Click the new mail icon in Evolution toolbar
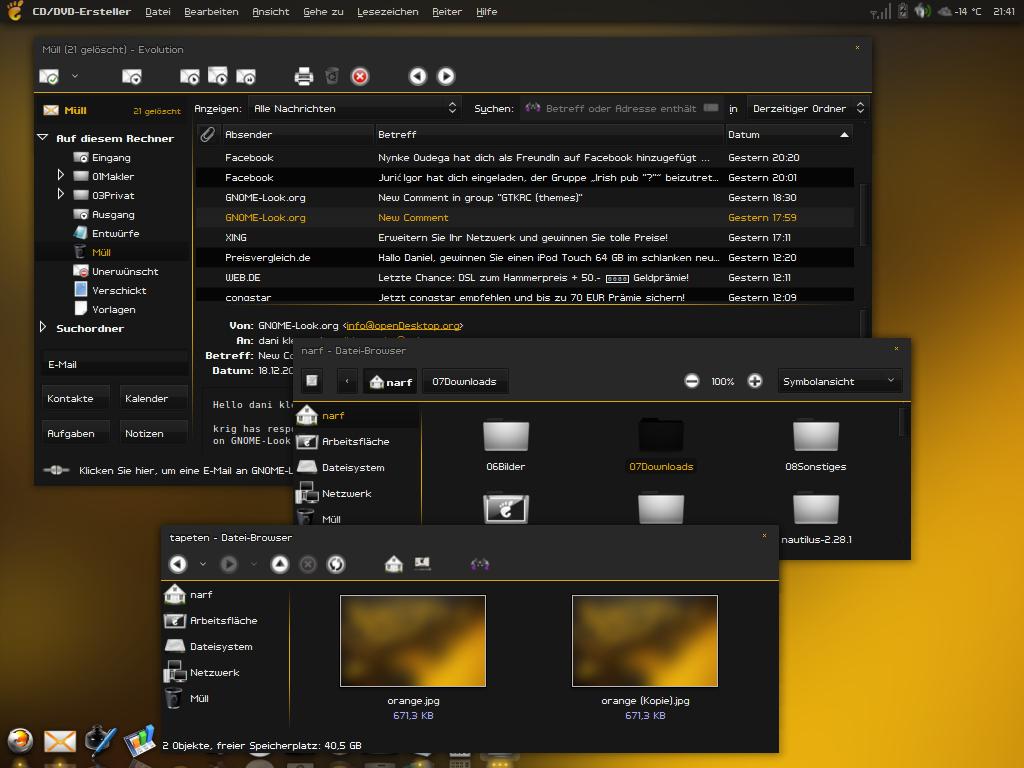The height and width of the screenshot is (768, 1024). pyautogui.click(x=49, y=76)
